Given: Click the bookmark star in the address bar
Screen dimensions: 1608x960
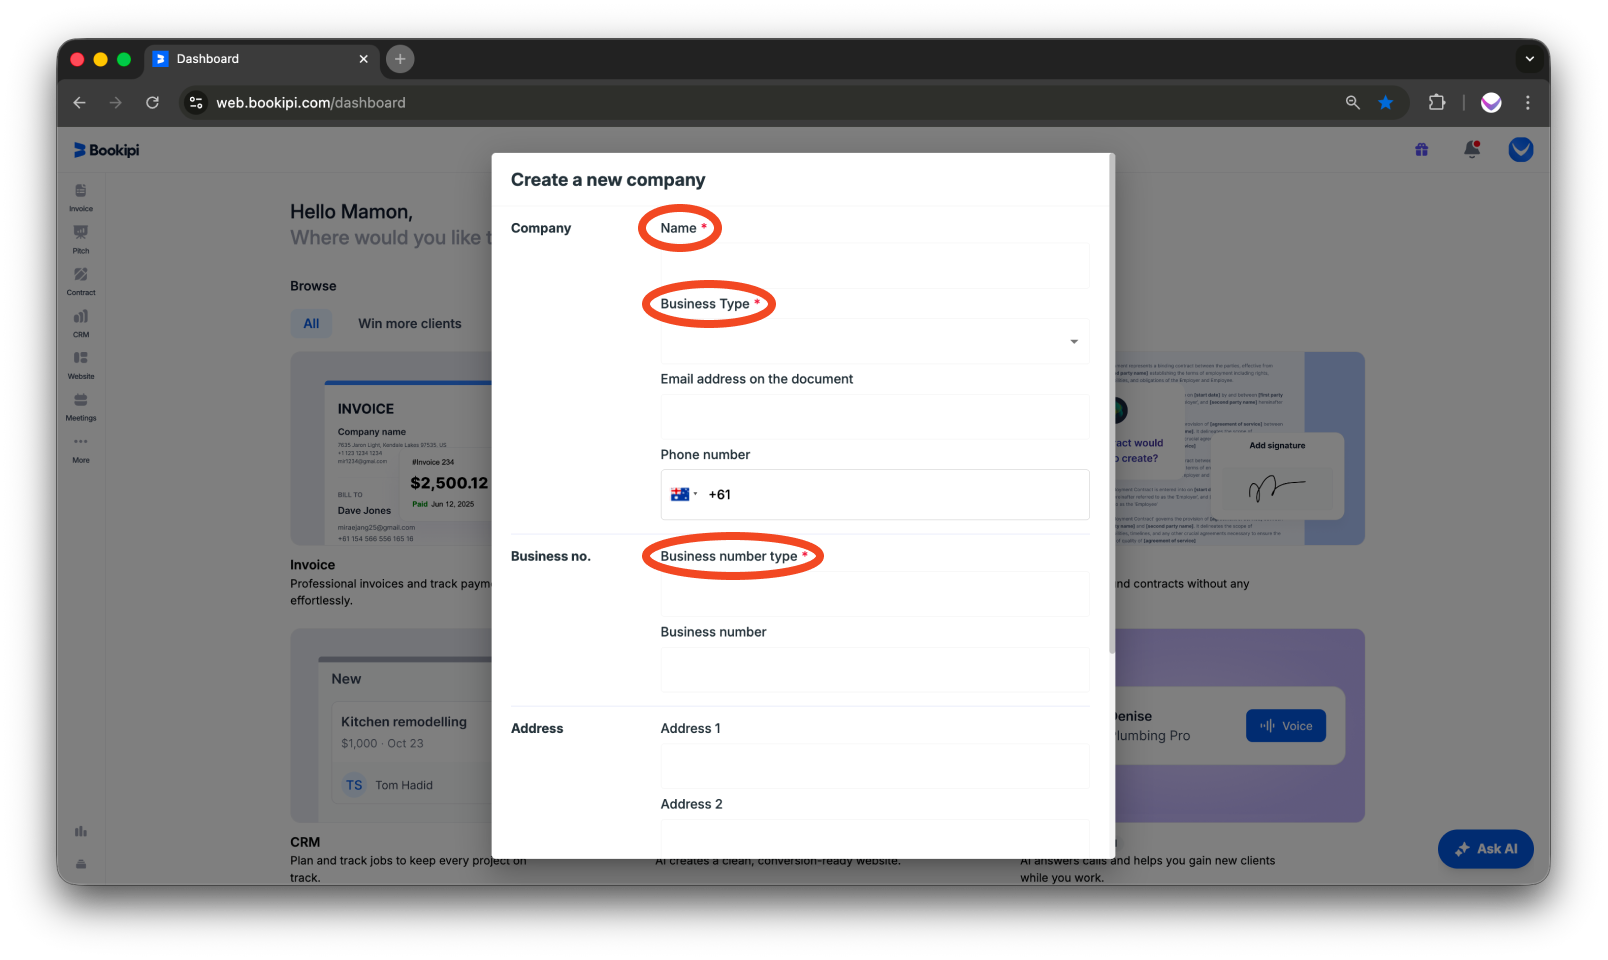Looking at the screenshot, I should pos(1385,102).
